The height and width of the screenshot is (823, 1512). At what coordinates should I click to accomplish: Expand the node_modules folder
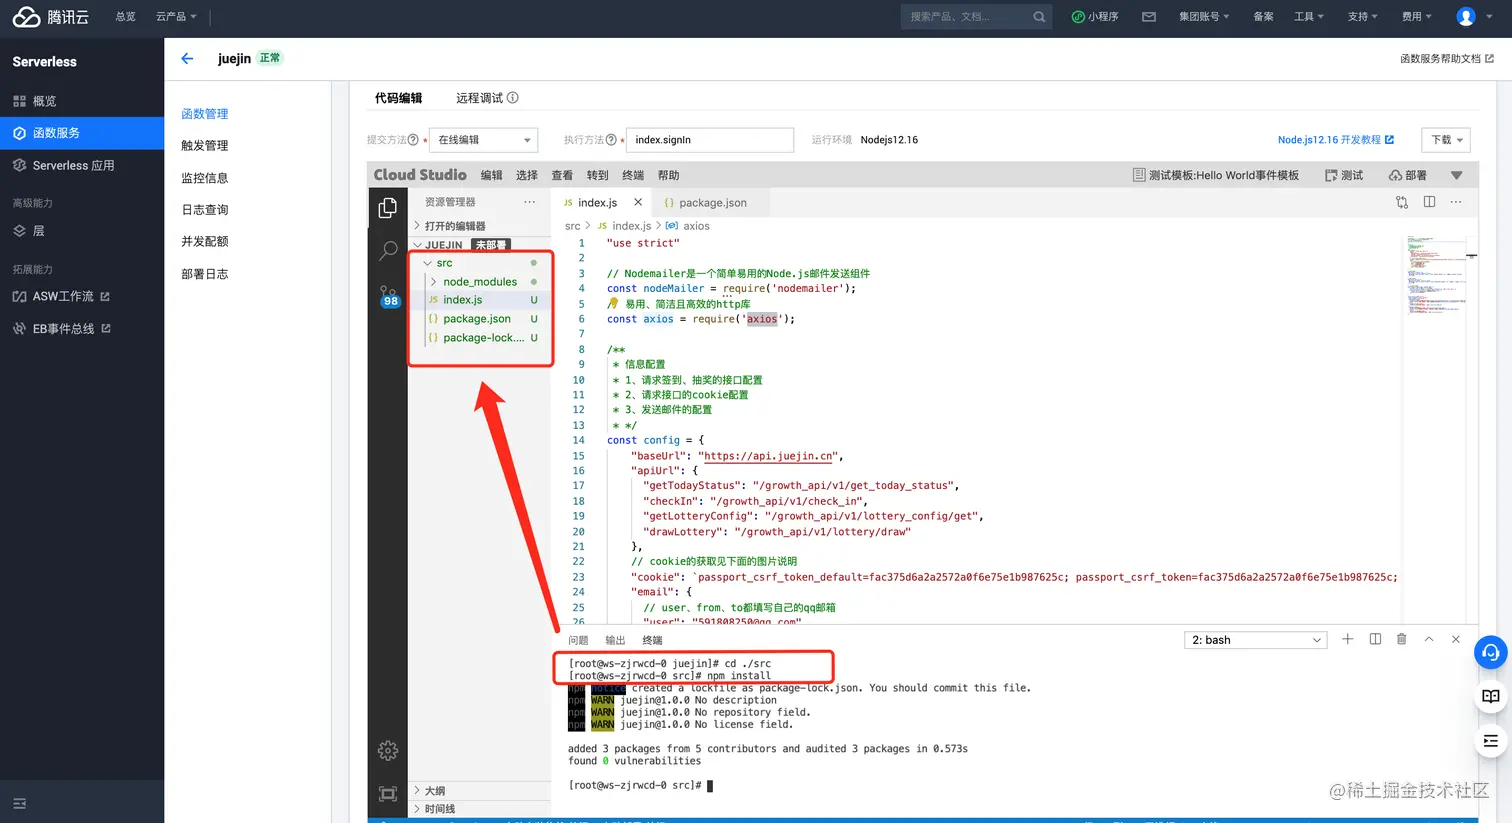[433, 282]
